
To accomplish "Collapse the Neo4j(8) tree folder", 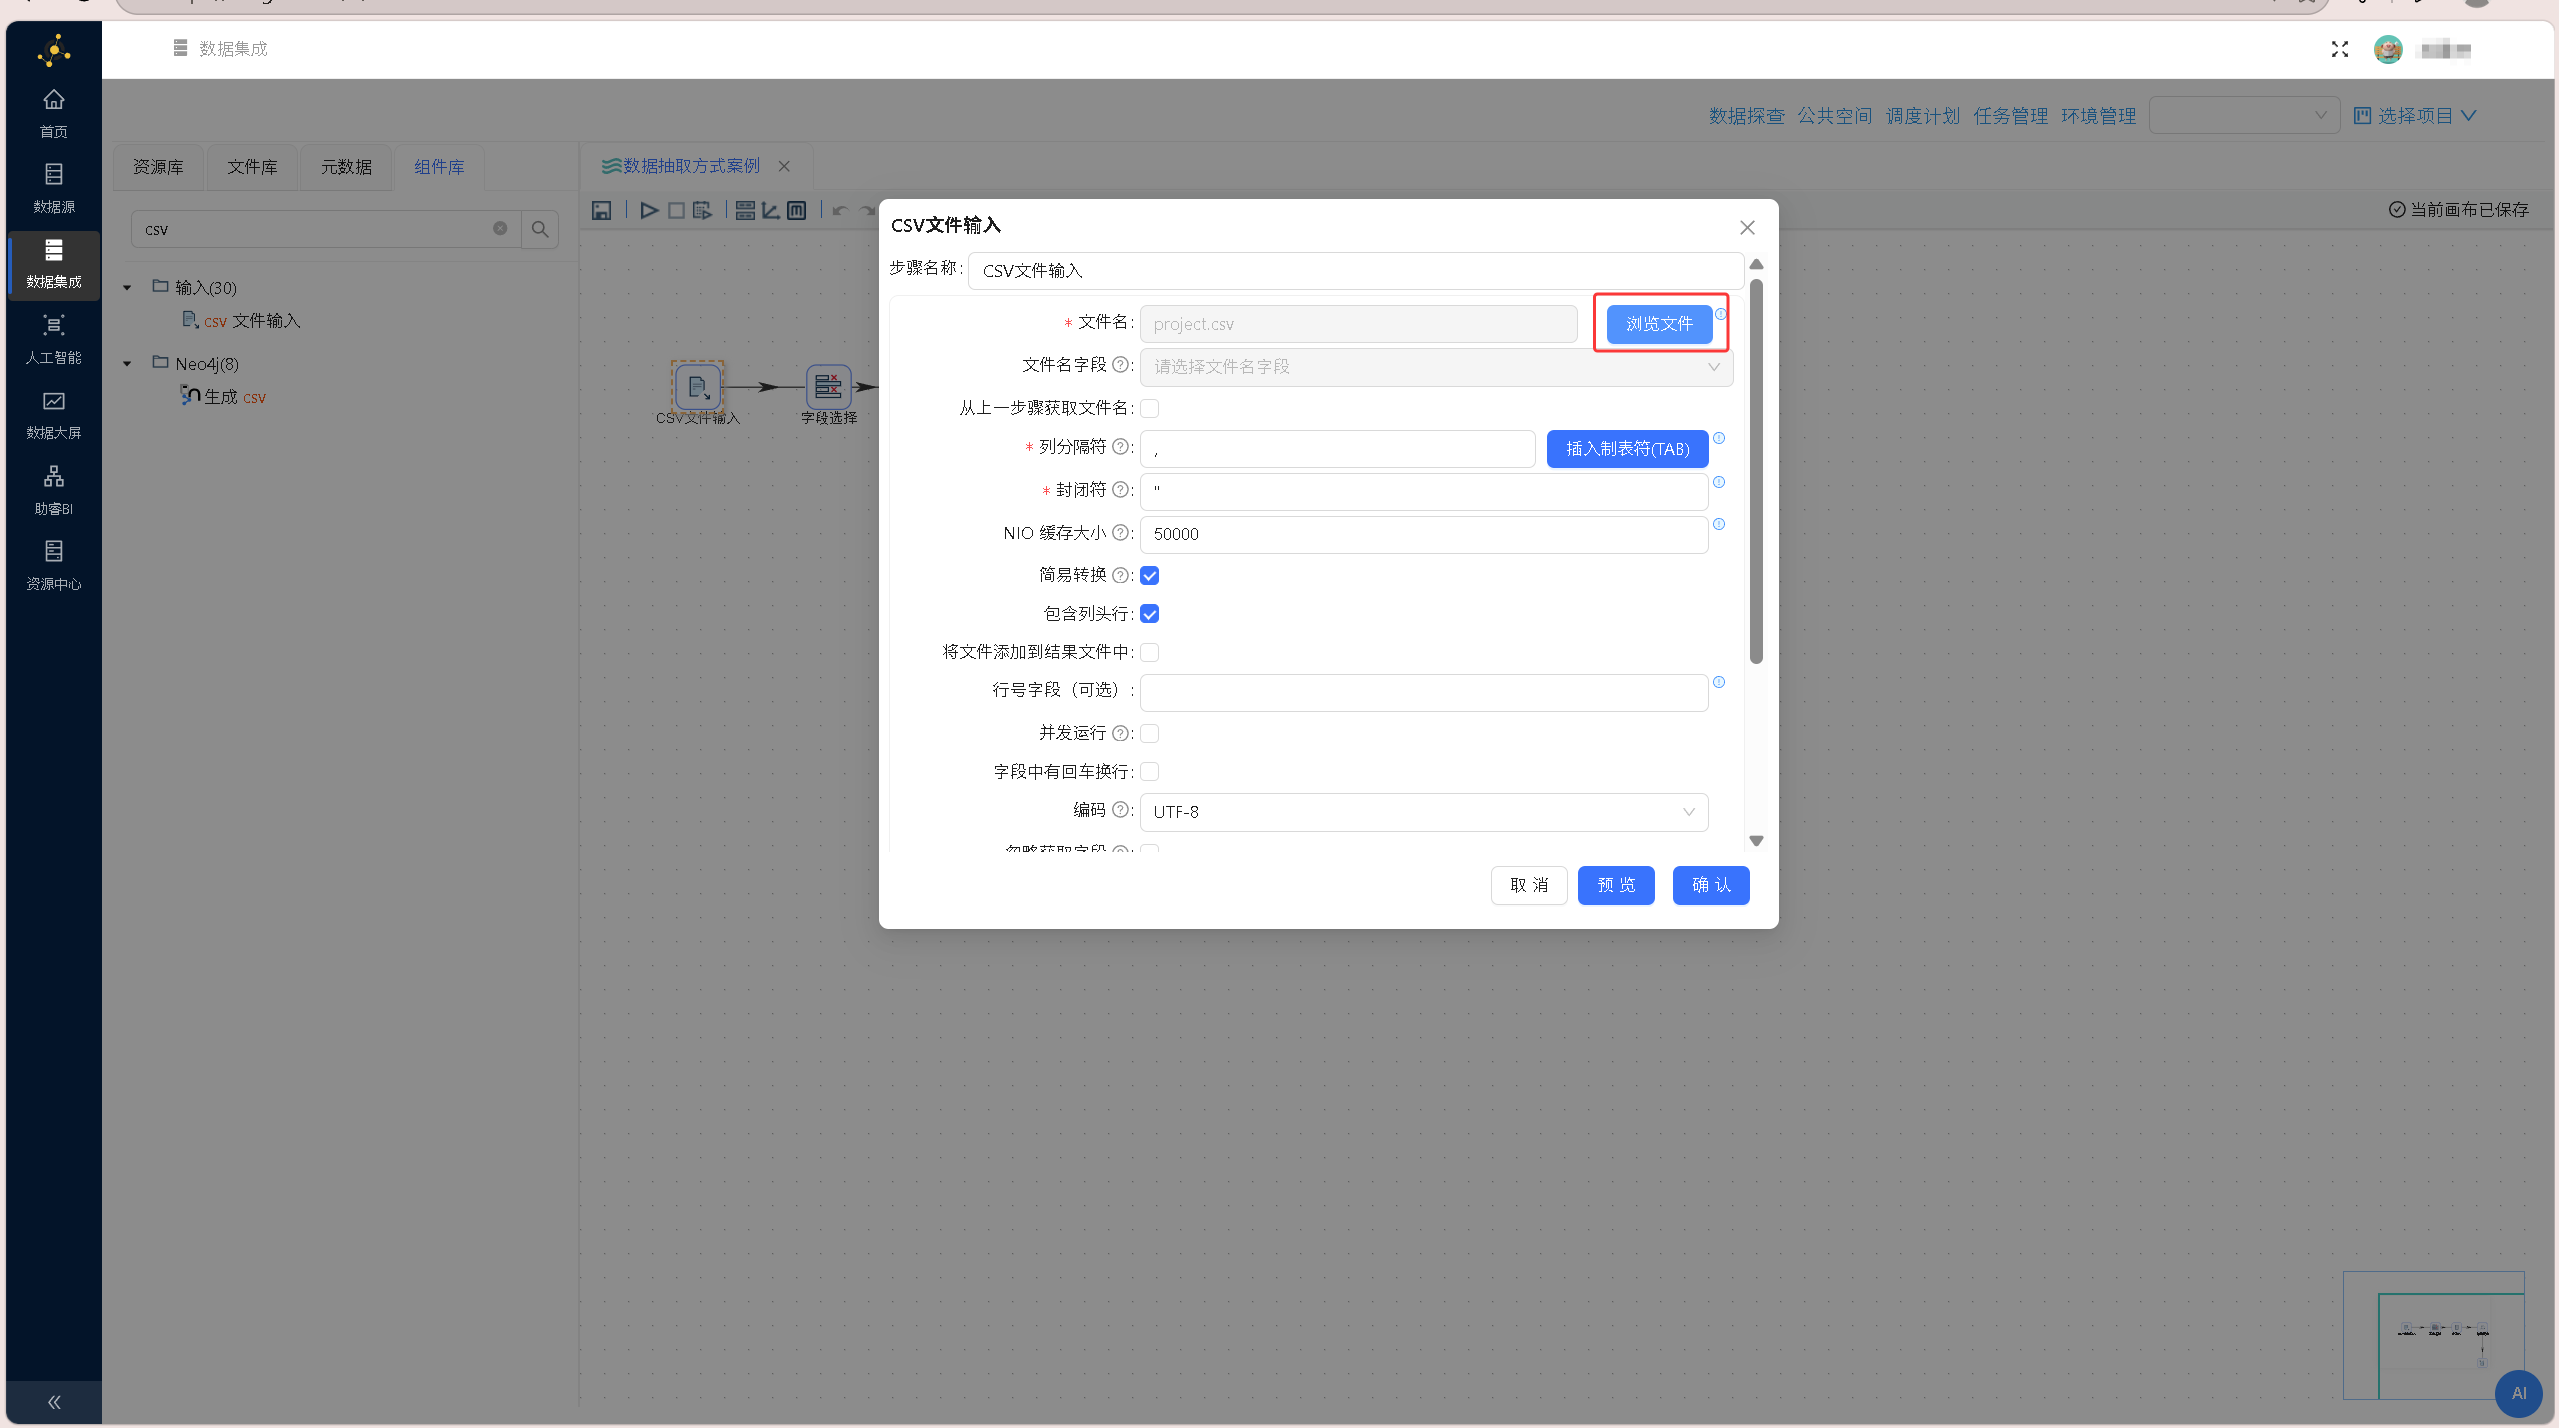I will coord(127,364).
